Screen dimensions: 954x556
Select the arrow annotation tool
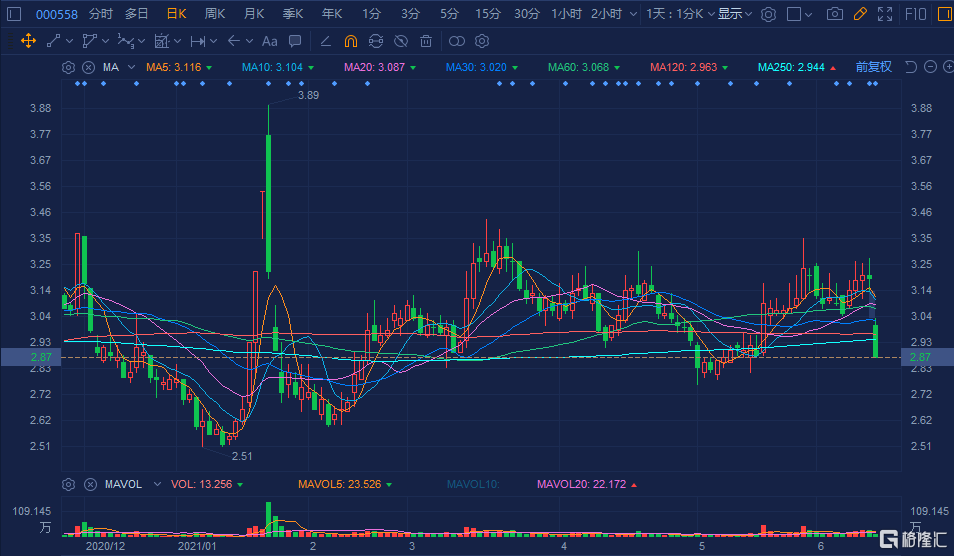click(234, 41)
